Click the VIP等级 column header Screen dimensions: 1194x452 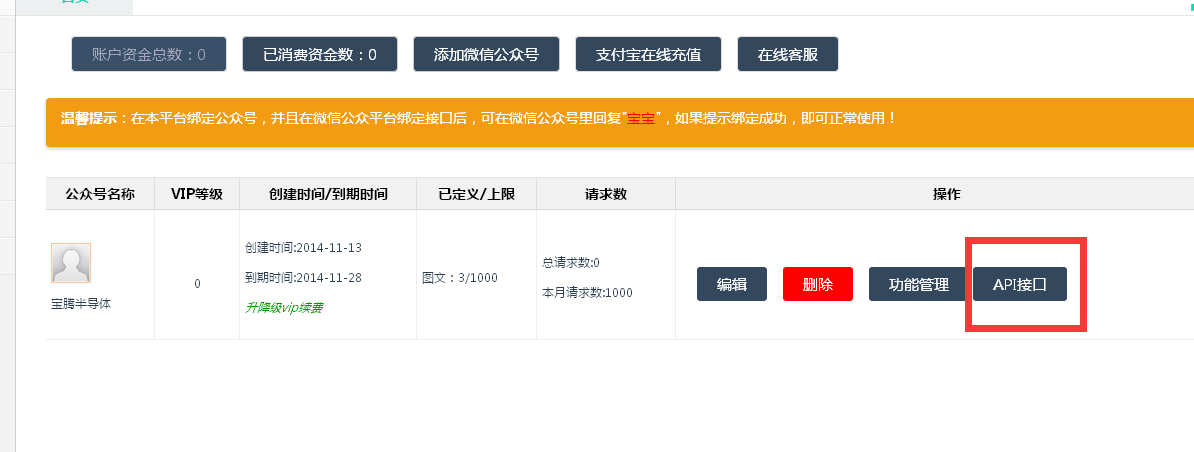tap(197, 194)
